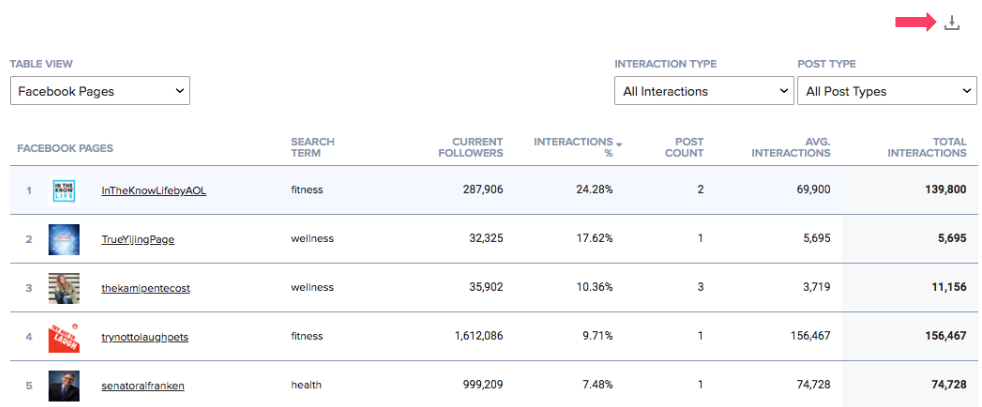Sort by Interactions % column arrow
Screen dimensions: 982x407
pyautogui.click(x=619, y=145)
